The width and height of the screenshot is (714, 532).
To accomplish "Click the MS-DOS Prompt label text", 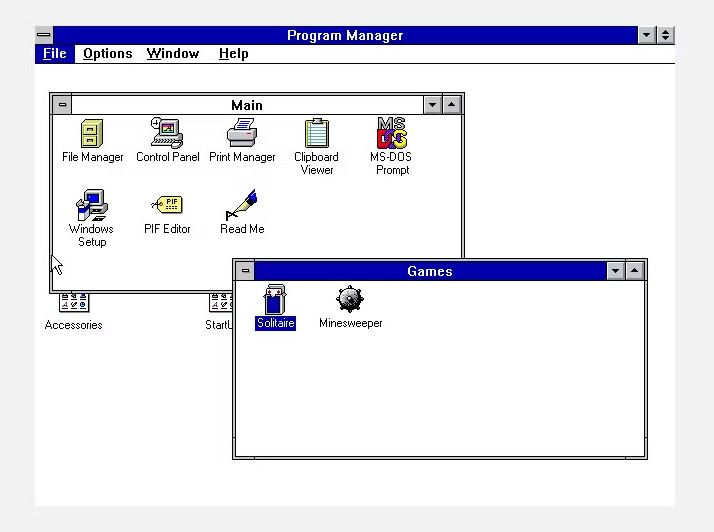I will [392, 163].
